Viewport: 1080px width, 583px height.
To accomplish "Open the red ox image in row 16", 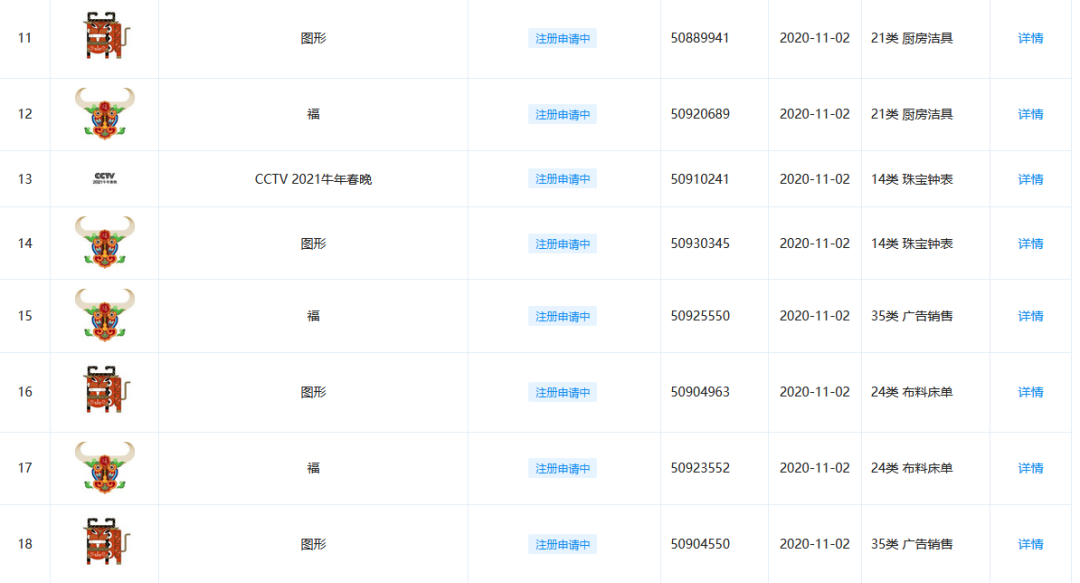I will tap(105, 389).
